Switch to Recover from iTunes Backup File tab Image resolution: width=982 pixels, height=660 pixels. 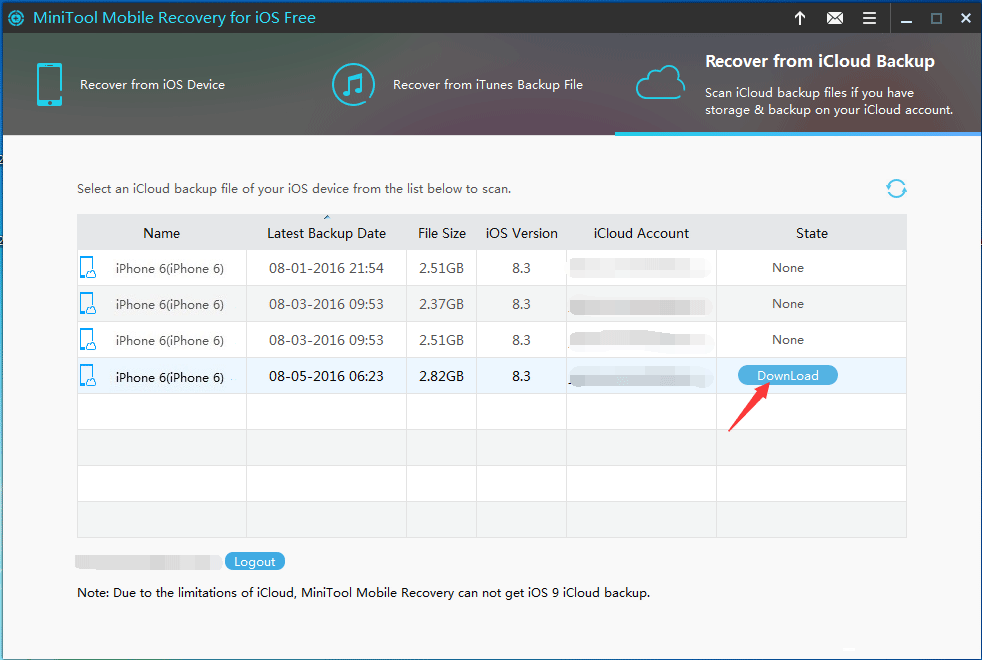(x=458, y=85)
